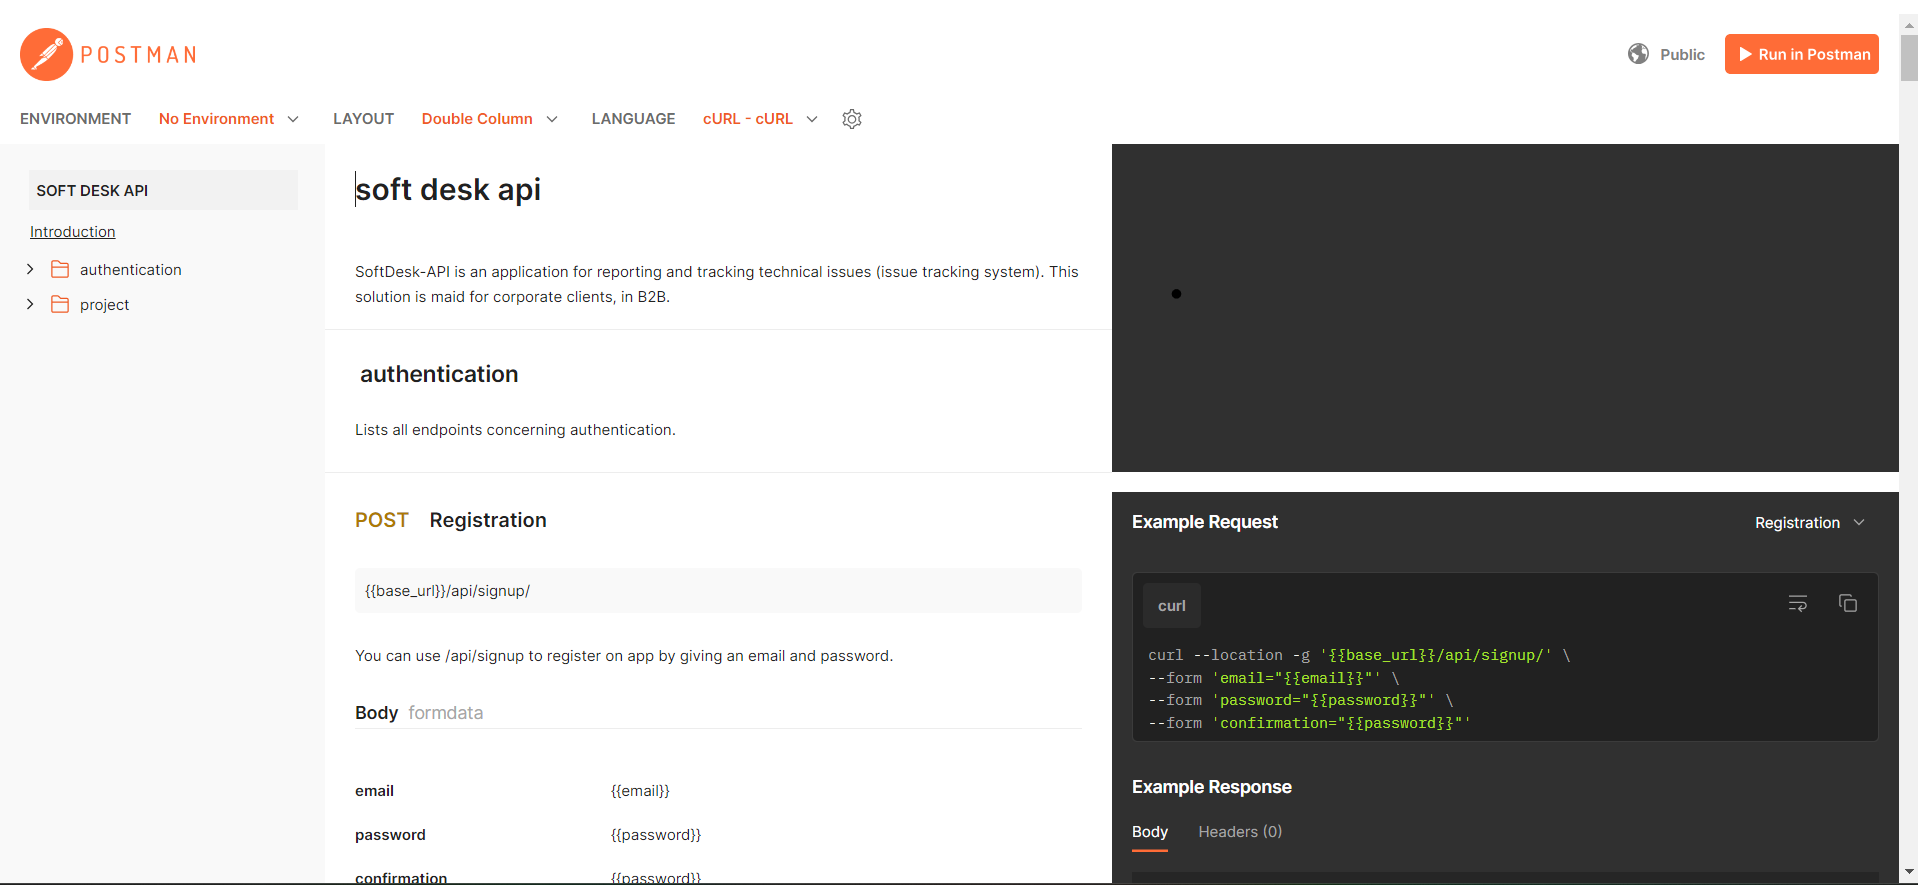Viewport: 1918px width, 885px height.
Task: Click the authentication folder icon
Action: [x=60, y=269]
